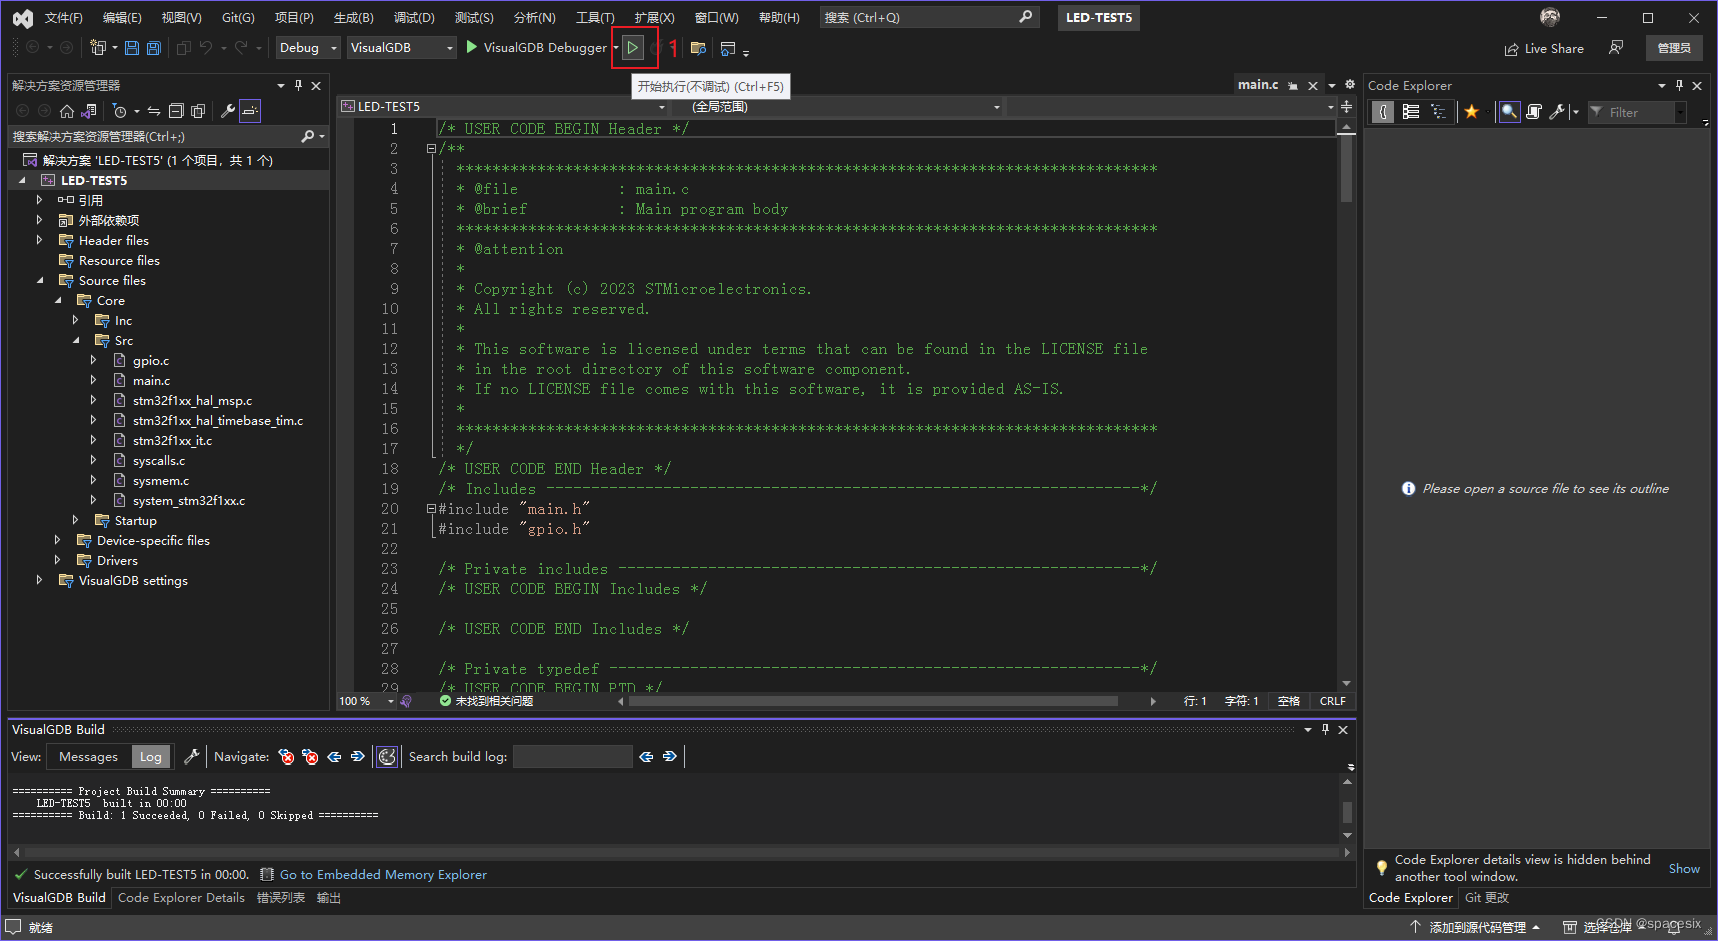Image resolution: width=1718 pixels, height=941 pixels.
Task: Expand the Header files node
Action: point(40,240)
